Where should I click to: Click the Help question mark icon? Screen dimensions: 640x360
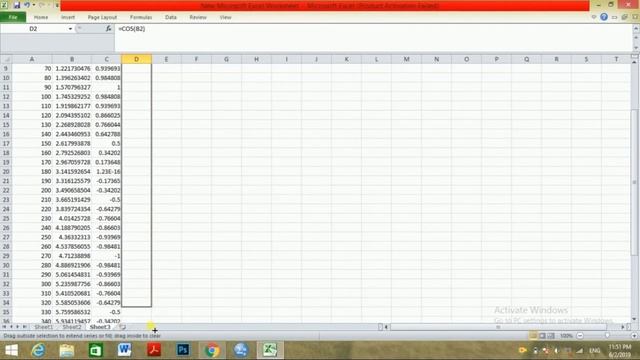[604, 17]
